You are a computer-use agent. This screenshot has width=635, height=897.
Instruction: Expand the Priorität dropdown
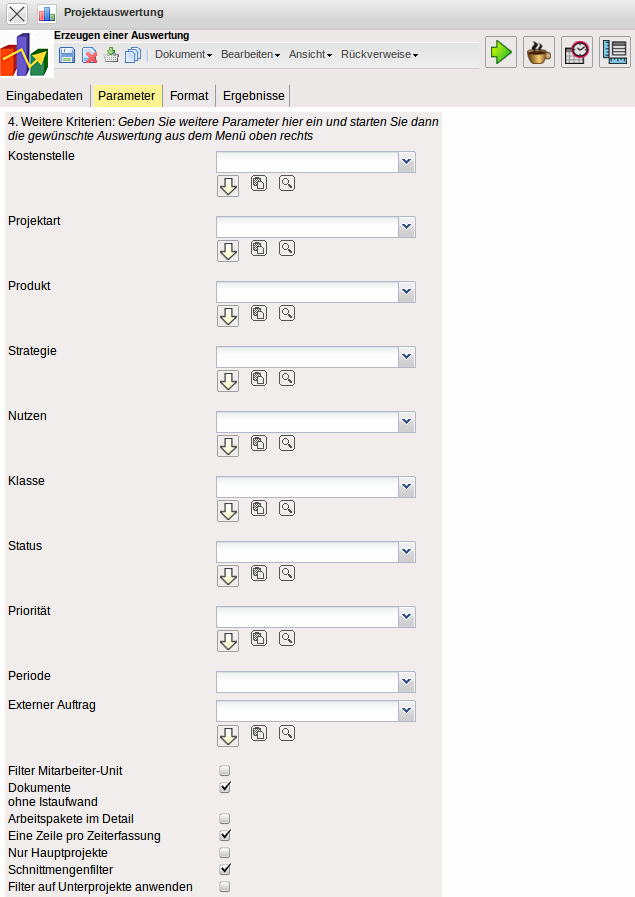(x=406, y=617)
